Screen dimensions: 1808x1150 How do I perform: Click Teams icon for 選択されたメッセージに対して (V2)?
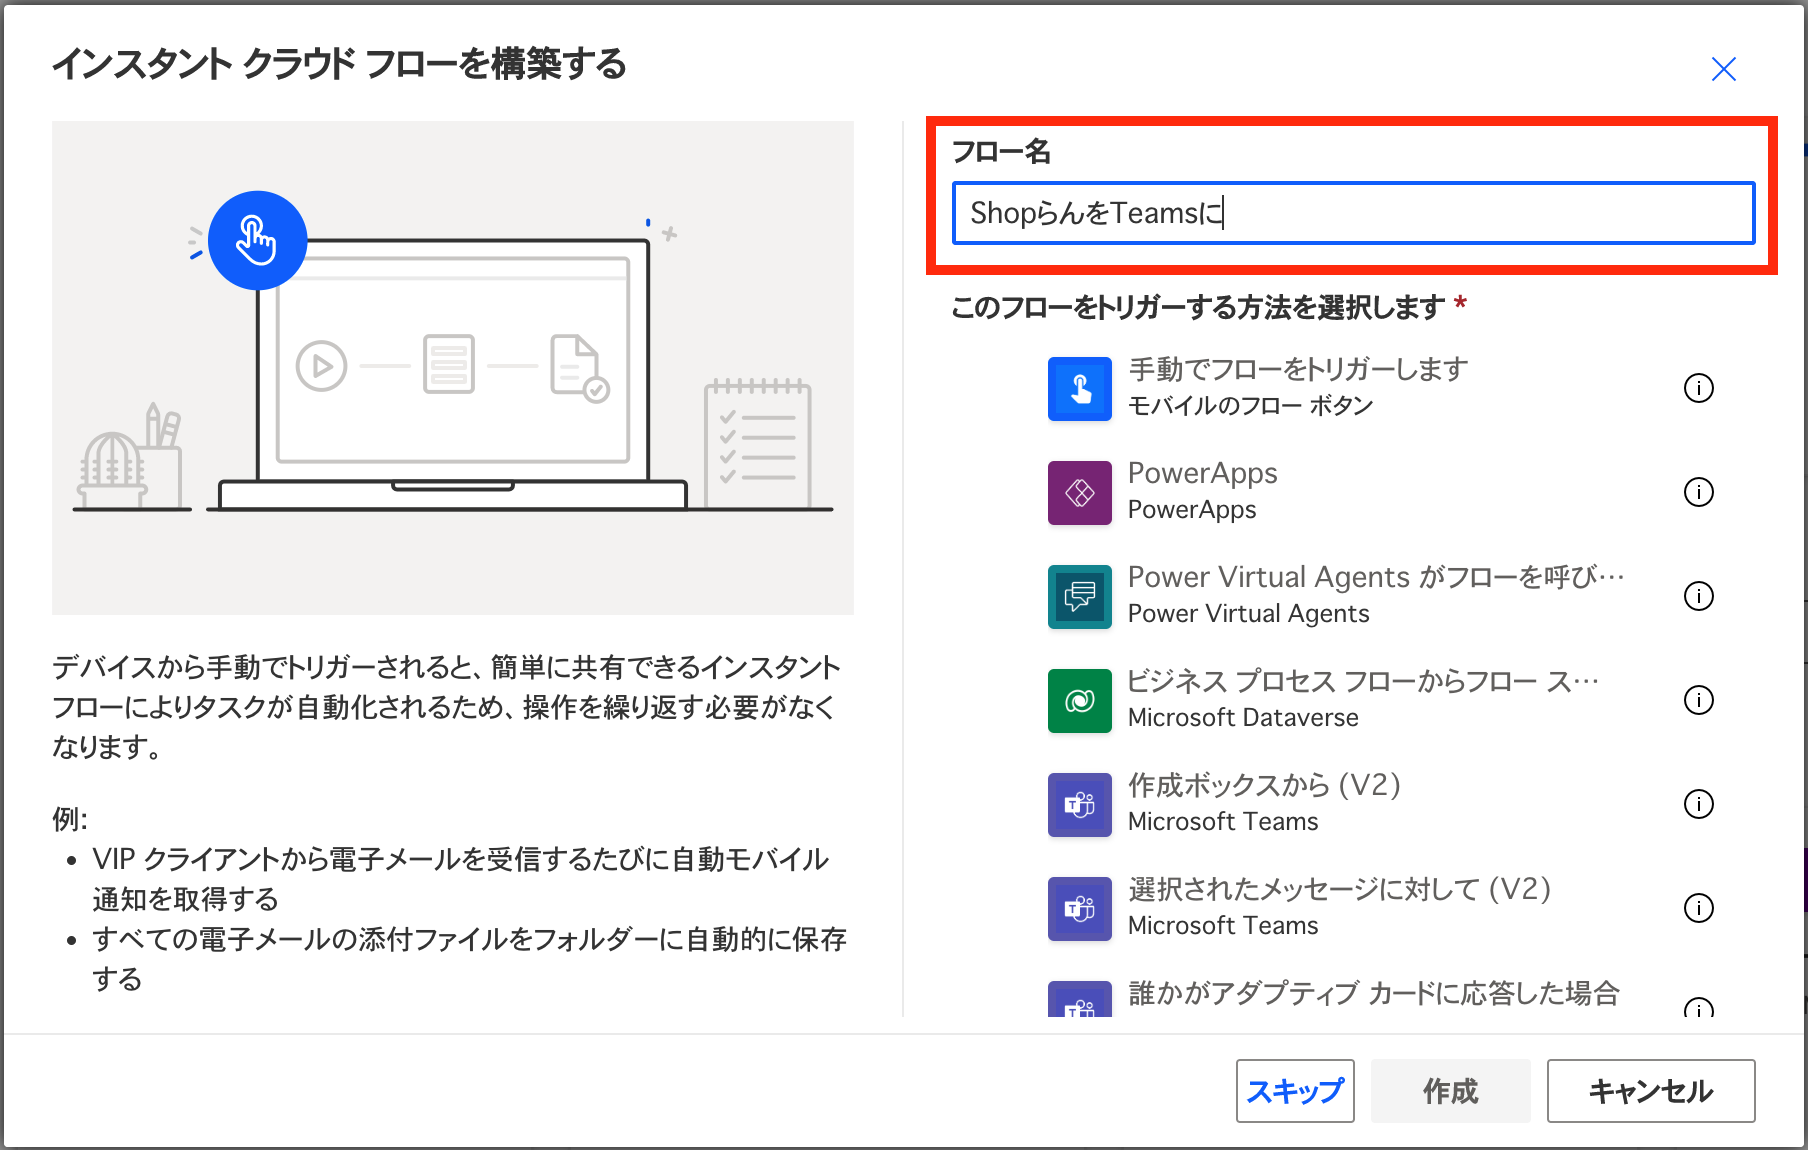point(1080,909)
